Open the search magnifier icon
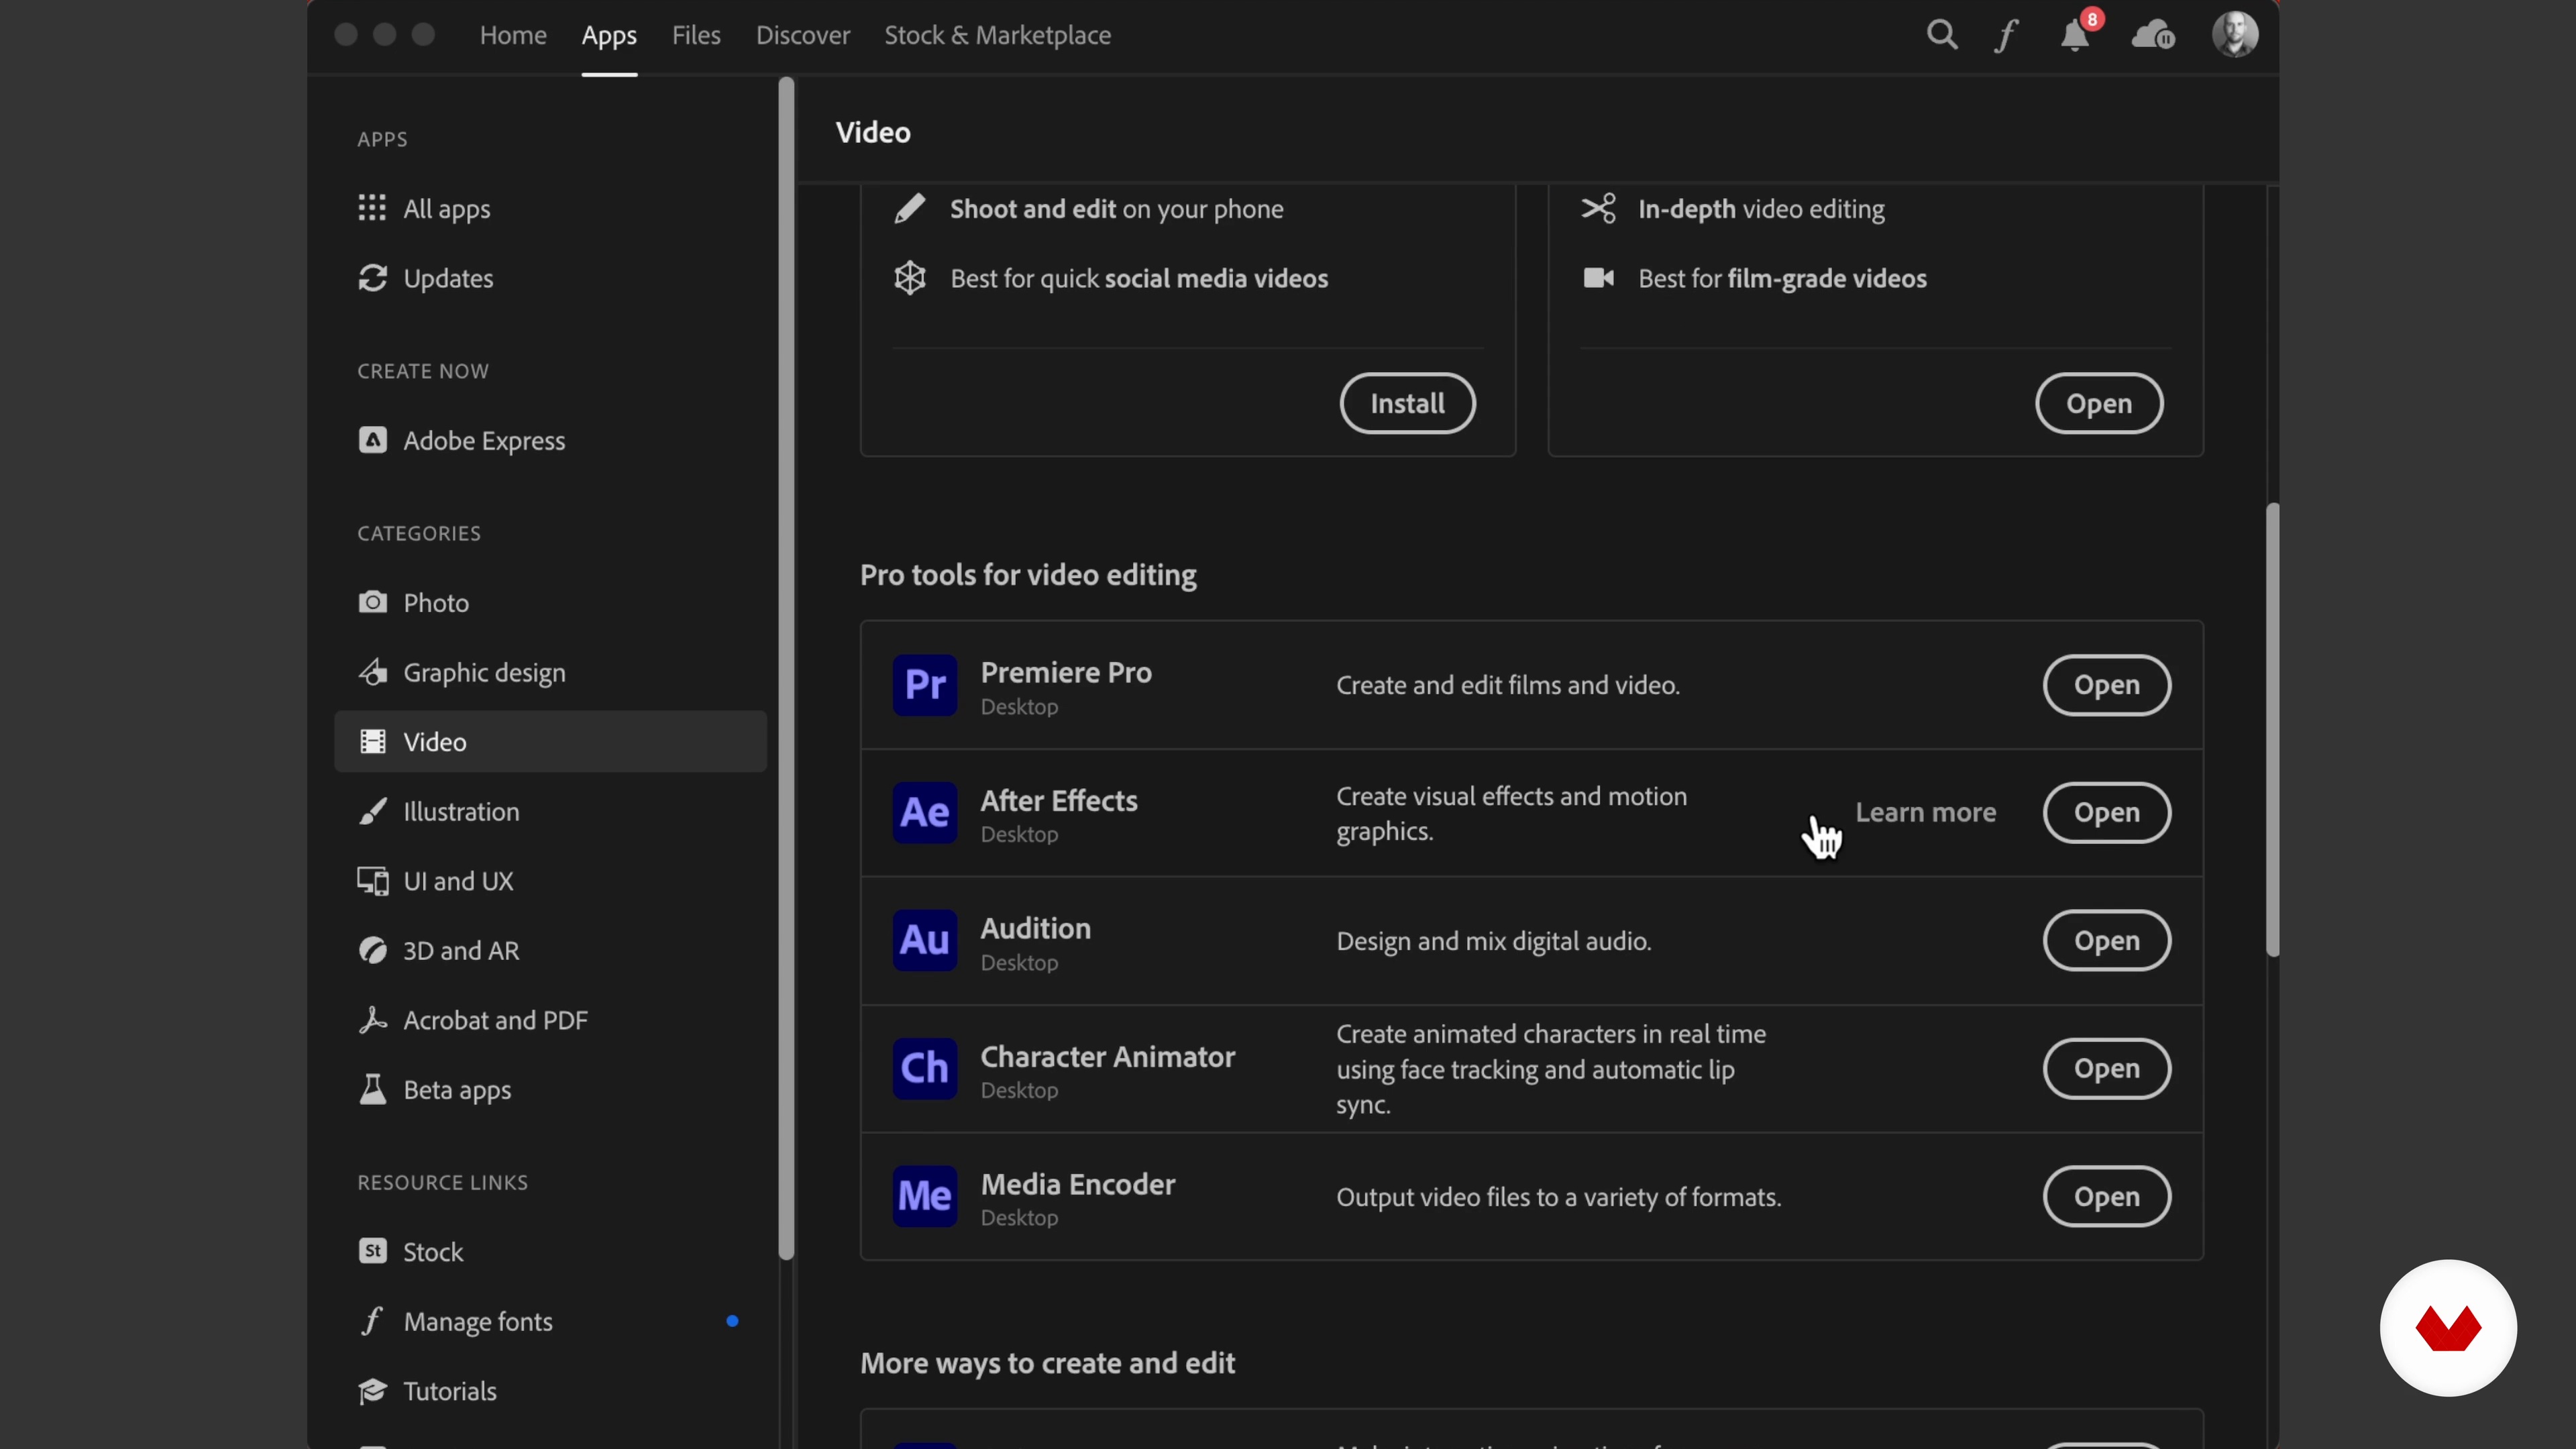Screen dimensions: 2576x1449 click(x=1941, y=35)
